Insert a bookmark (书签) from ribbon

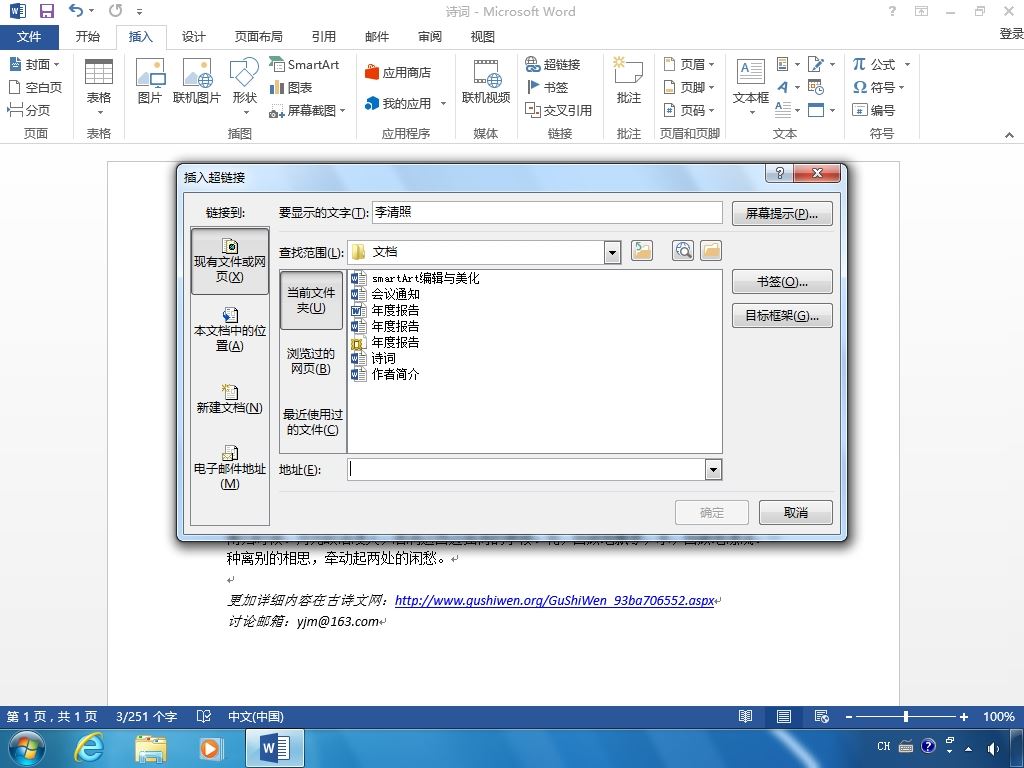(x=547, y=87)
